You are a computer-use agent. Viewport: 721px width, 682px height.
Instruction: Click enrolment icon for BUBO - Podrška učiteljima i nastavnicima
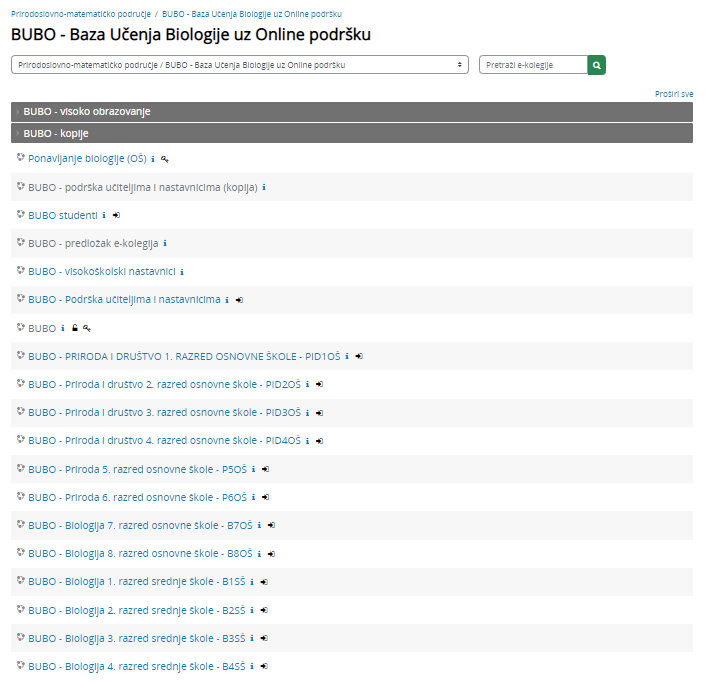pyautogui.click(x=239, y=300)
